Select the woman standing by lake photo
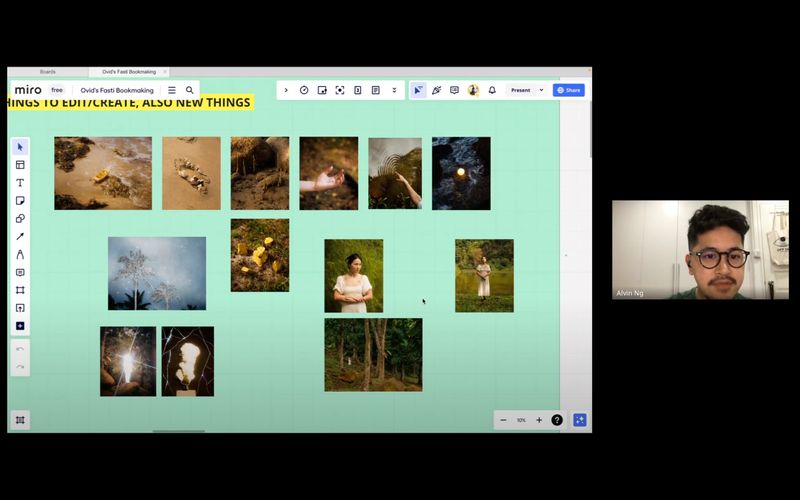 (484, 276)
